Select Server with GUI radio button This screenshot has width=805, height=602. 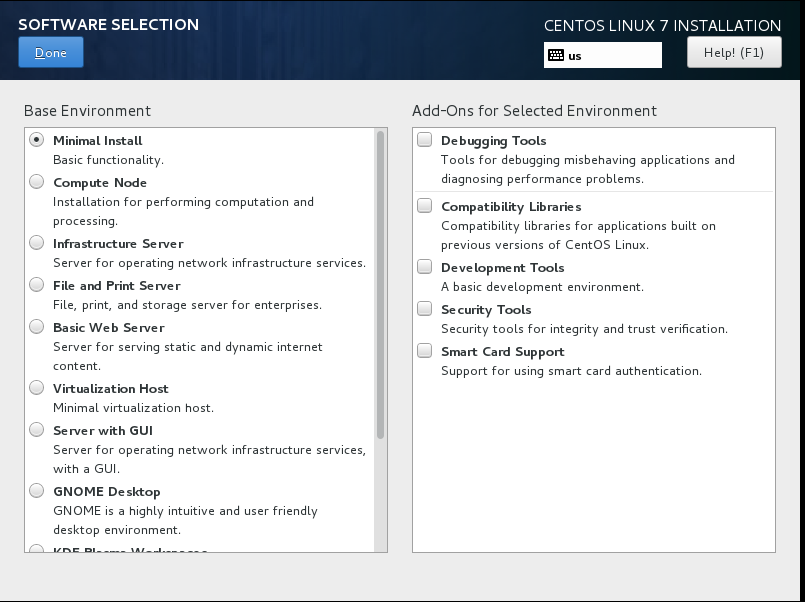click(x=36, y=430)
